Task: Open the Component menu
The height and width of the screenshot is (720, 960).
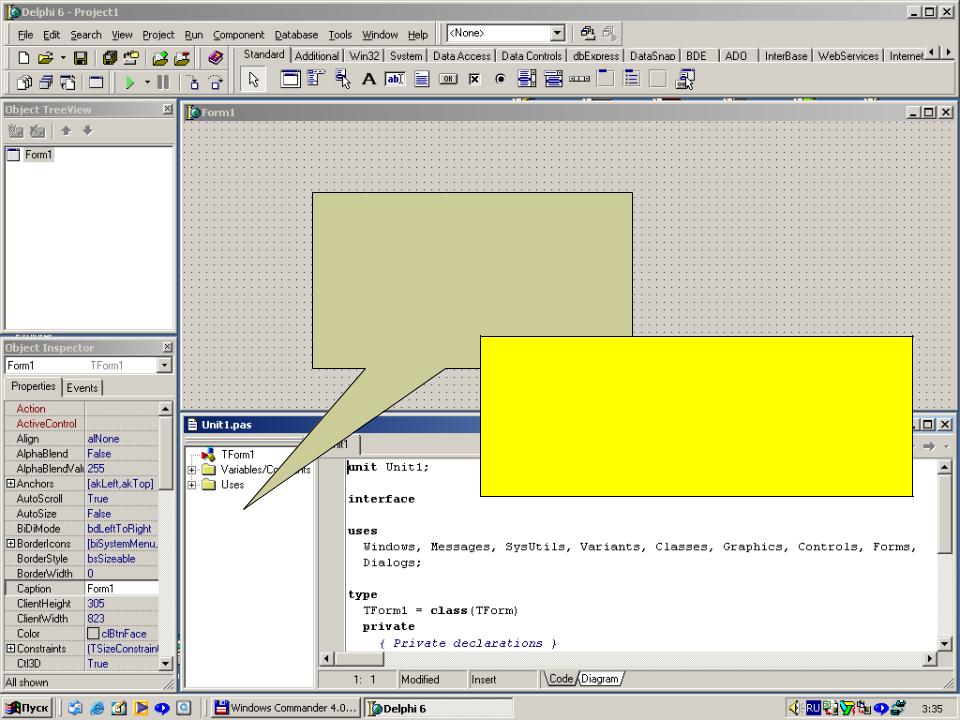Action: (x=239, y=35)
